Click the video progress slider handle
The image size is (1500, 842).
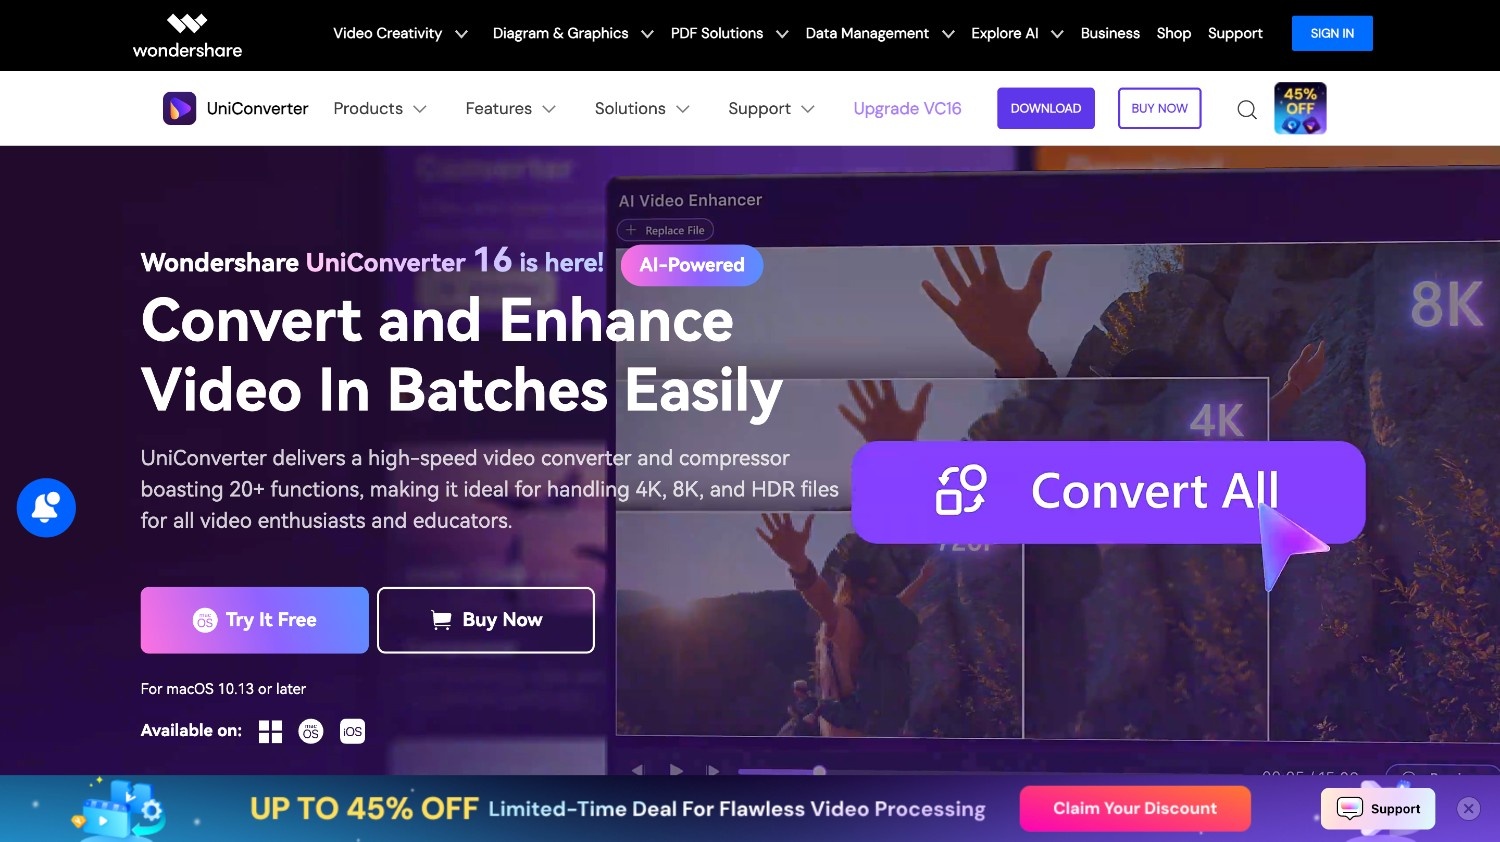pos(819,771)
